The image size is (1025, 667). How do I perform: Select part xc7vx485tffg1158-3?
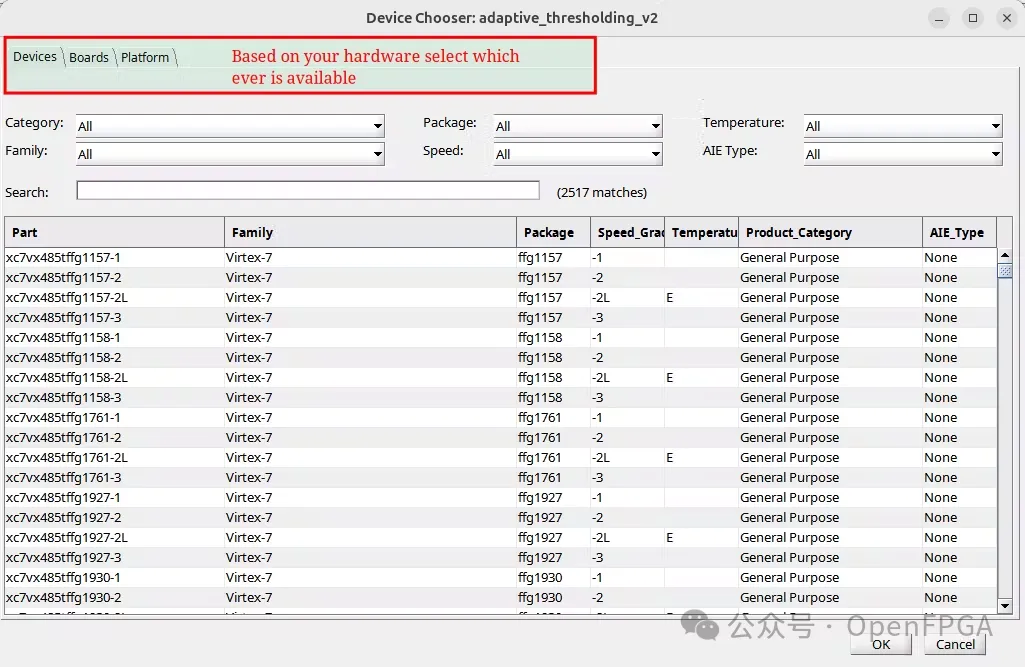[501, 398]
